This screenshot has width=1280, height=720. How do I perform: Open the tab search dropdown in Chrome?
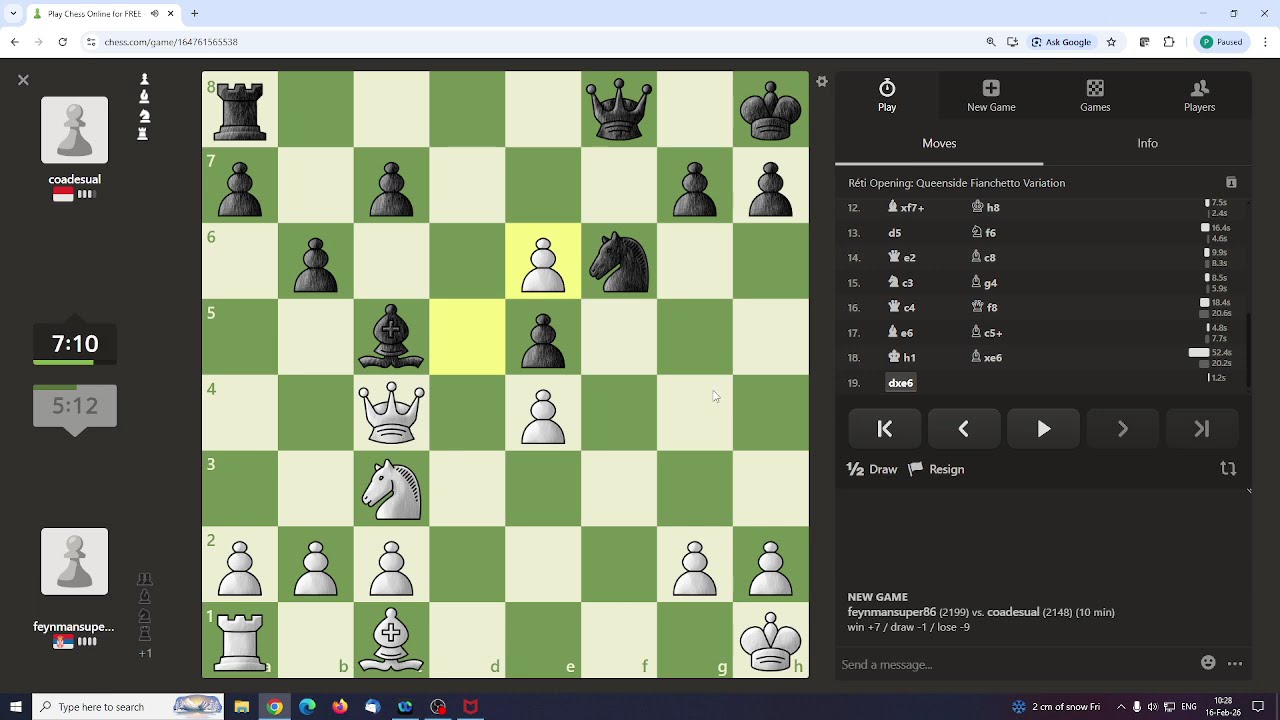(13, 14)
